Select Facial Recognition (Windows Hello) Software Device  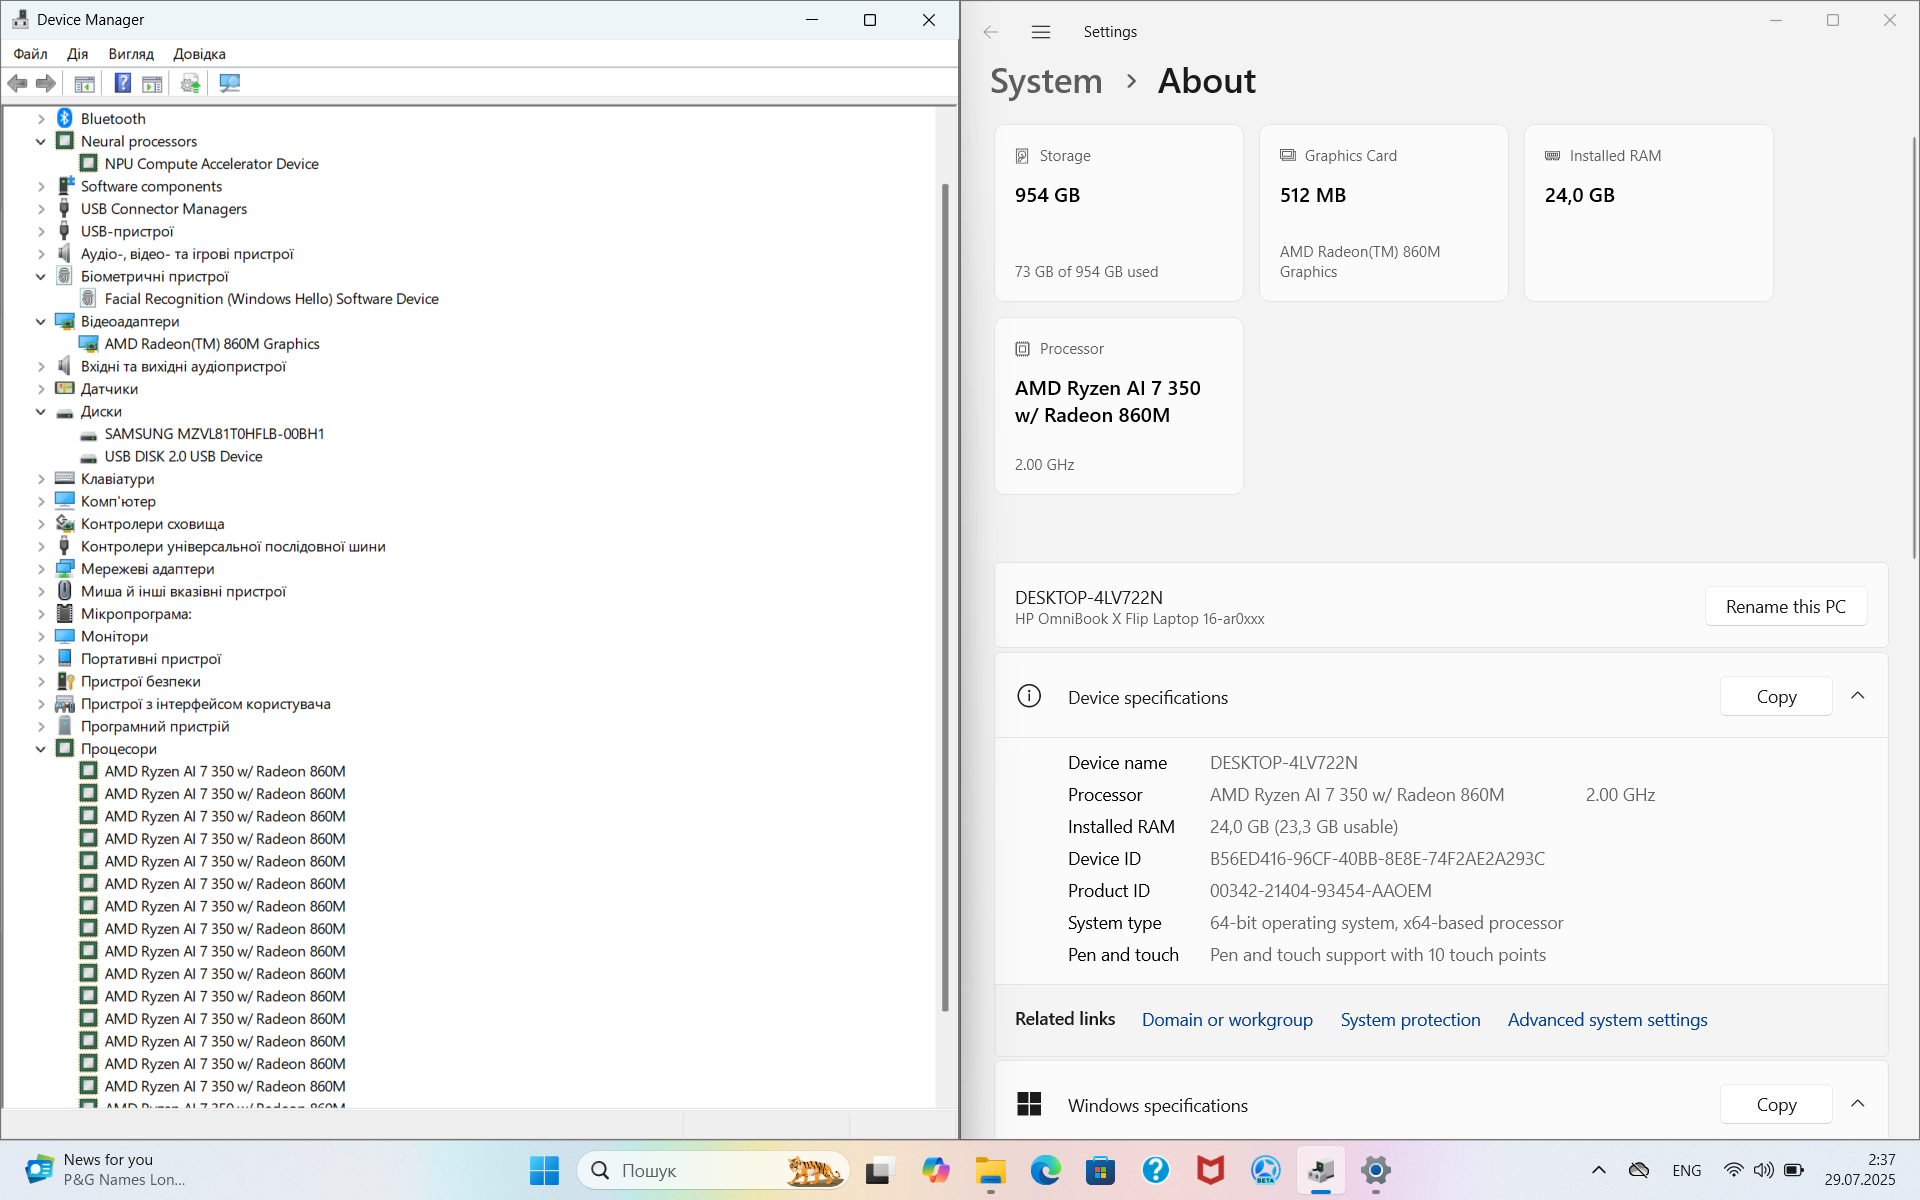pos(271,298)
